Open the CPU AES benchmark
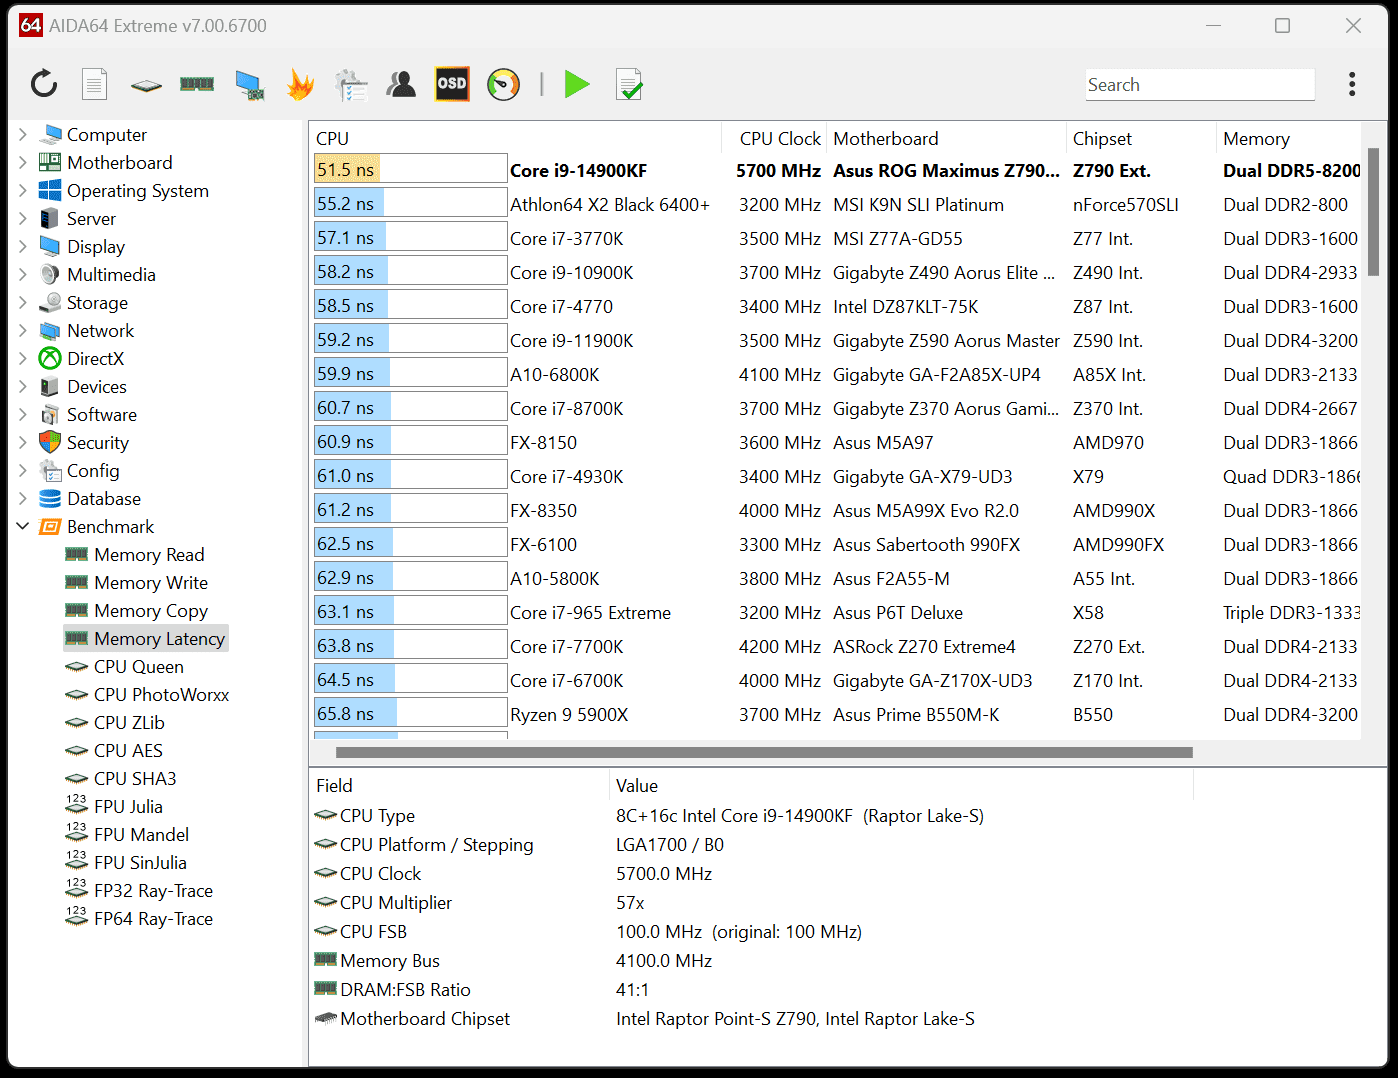Screen dimensions: 1398x1078 (128, 750)
